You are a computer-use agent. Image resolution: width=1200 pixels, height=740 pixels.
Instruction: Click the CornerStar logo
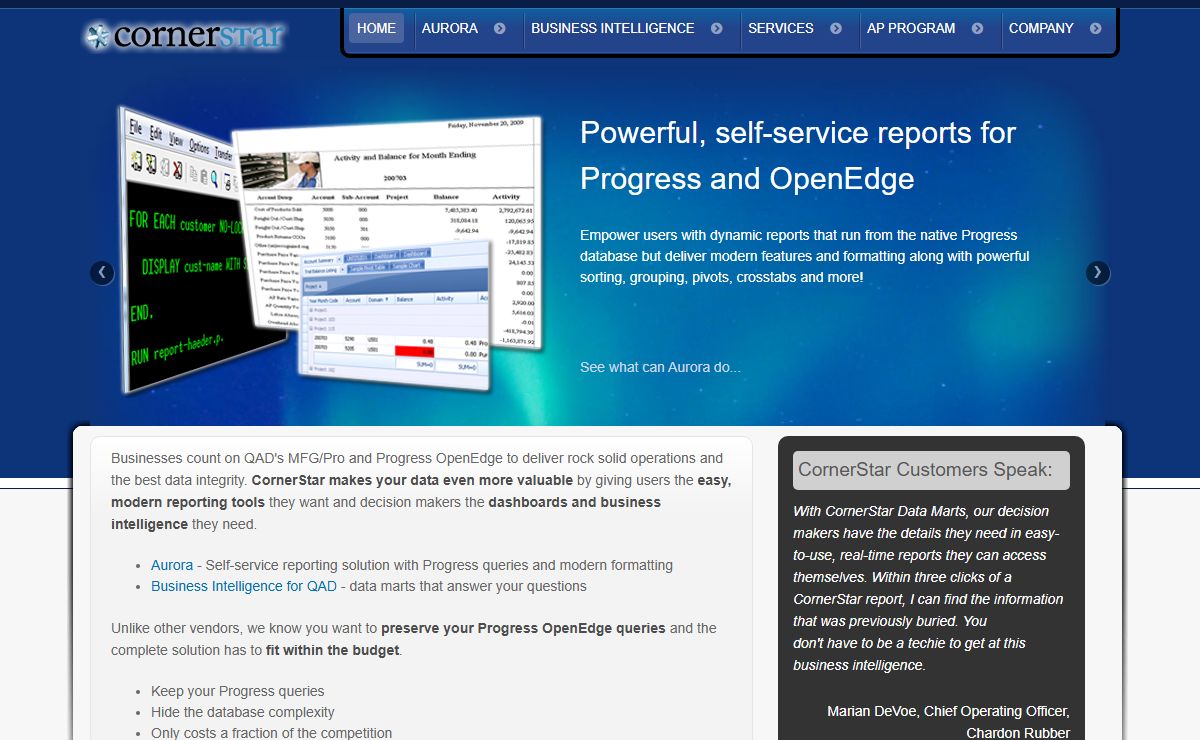pyautogui.click(x=184, y=36)
